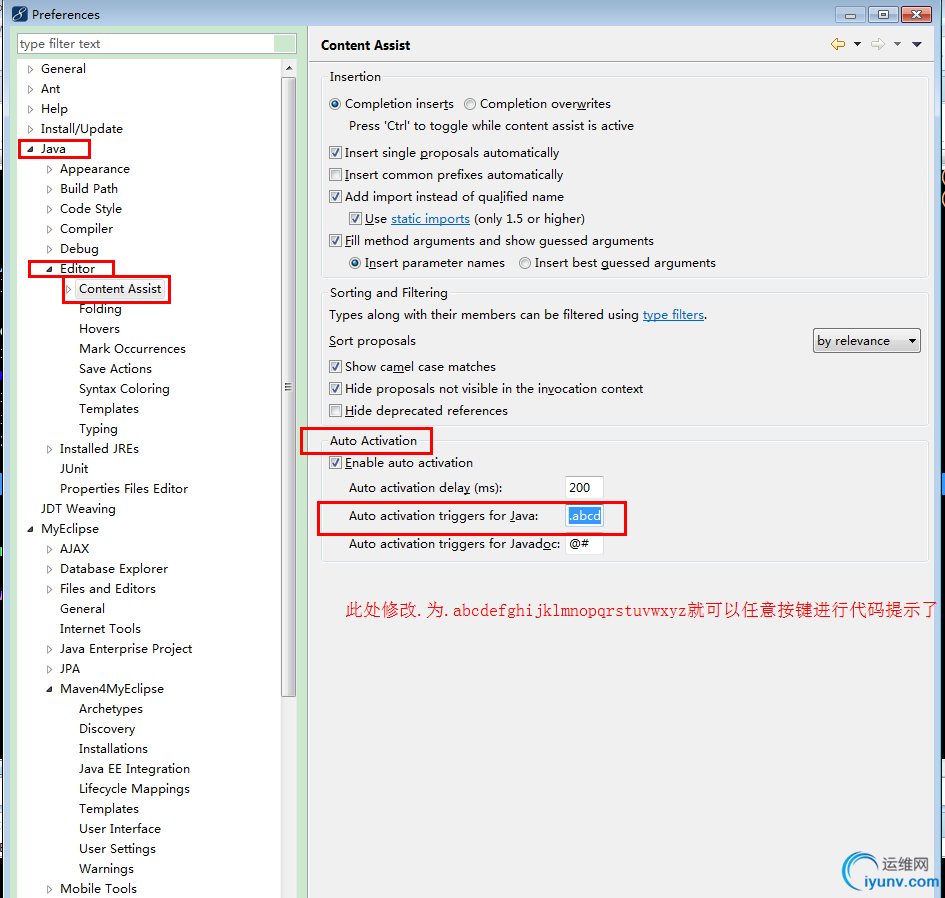Select Content Assist in the tree
The image size is (945, 898).
[120, 289]
